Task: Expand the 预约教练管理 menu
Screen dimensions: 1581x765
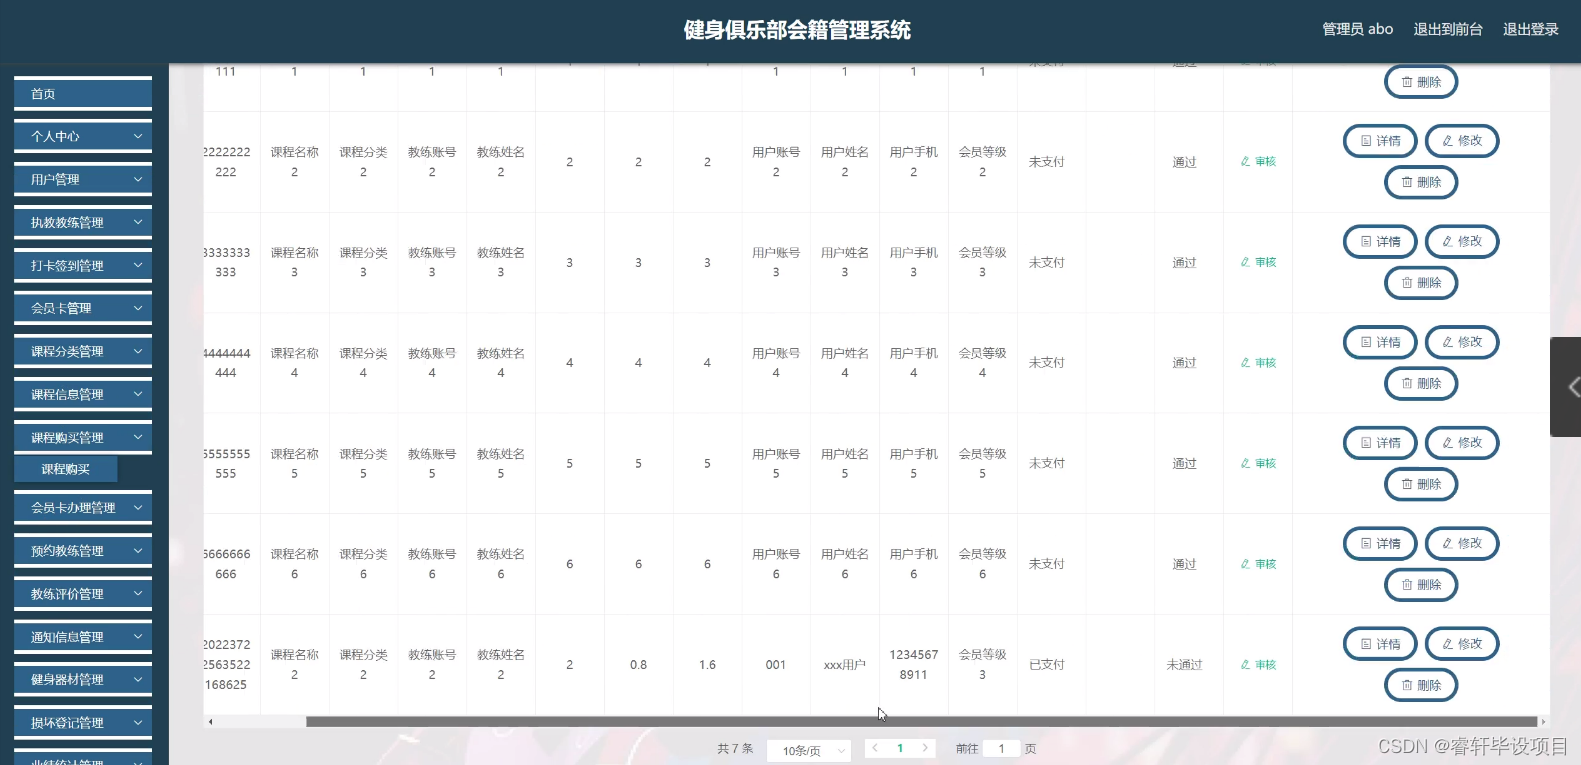Action: [83, 551]
